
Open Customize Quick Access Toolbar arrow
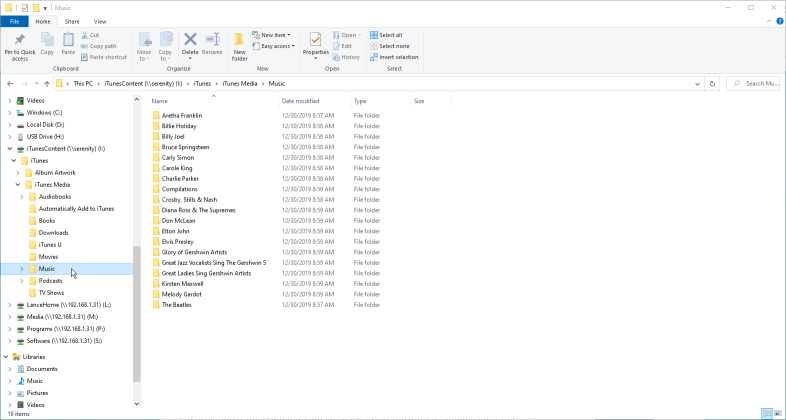click(45, 9)
